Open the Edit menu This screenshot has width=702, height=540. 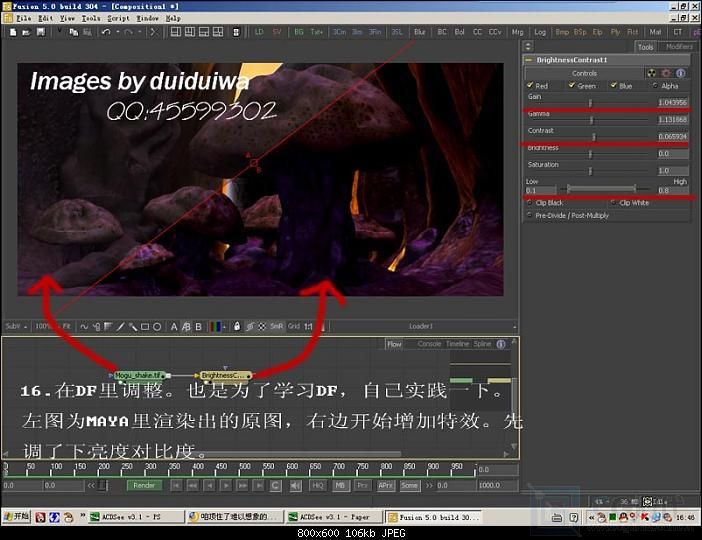[45, 18]
